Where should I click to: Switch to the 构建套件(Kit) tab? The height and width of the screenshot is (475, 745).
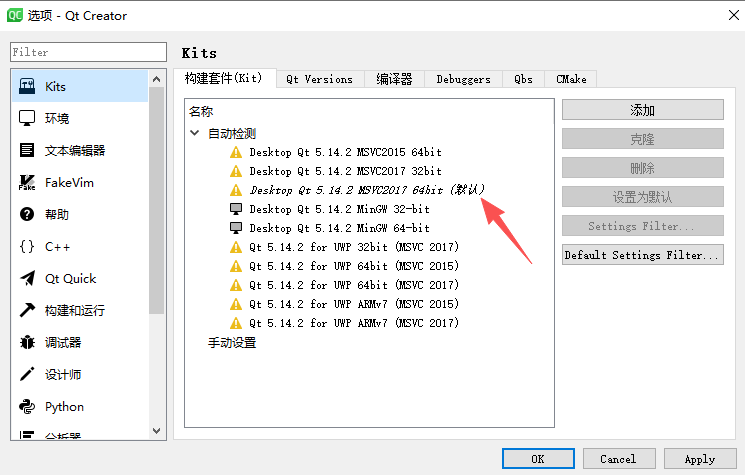click(224, 78)
